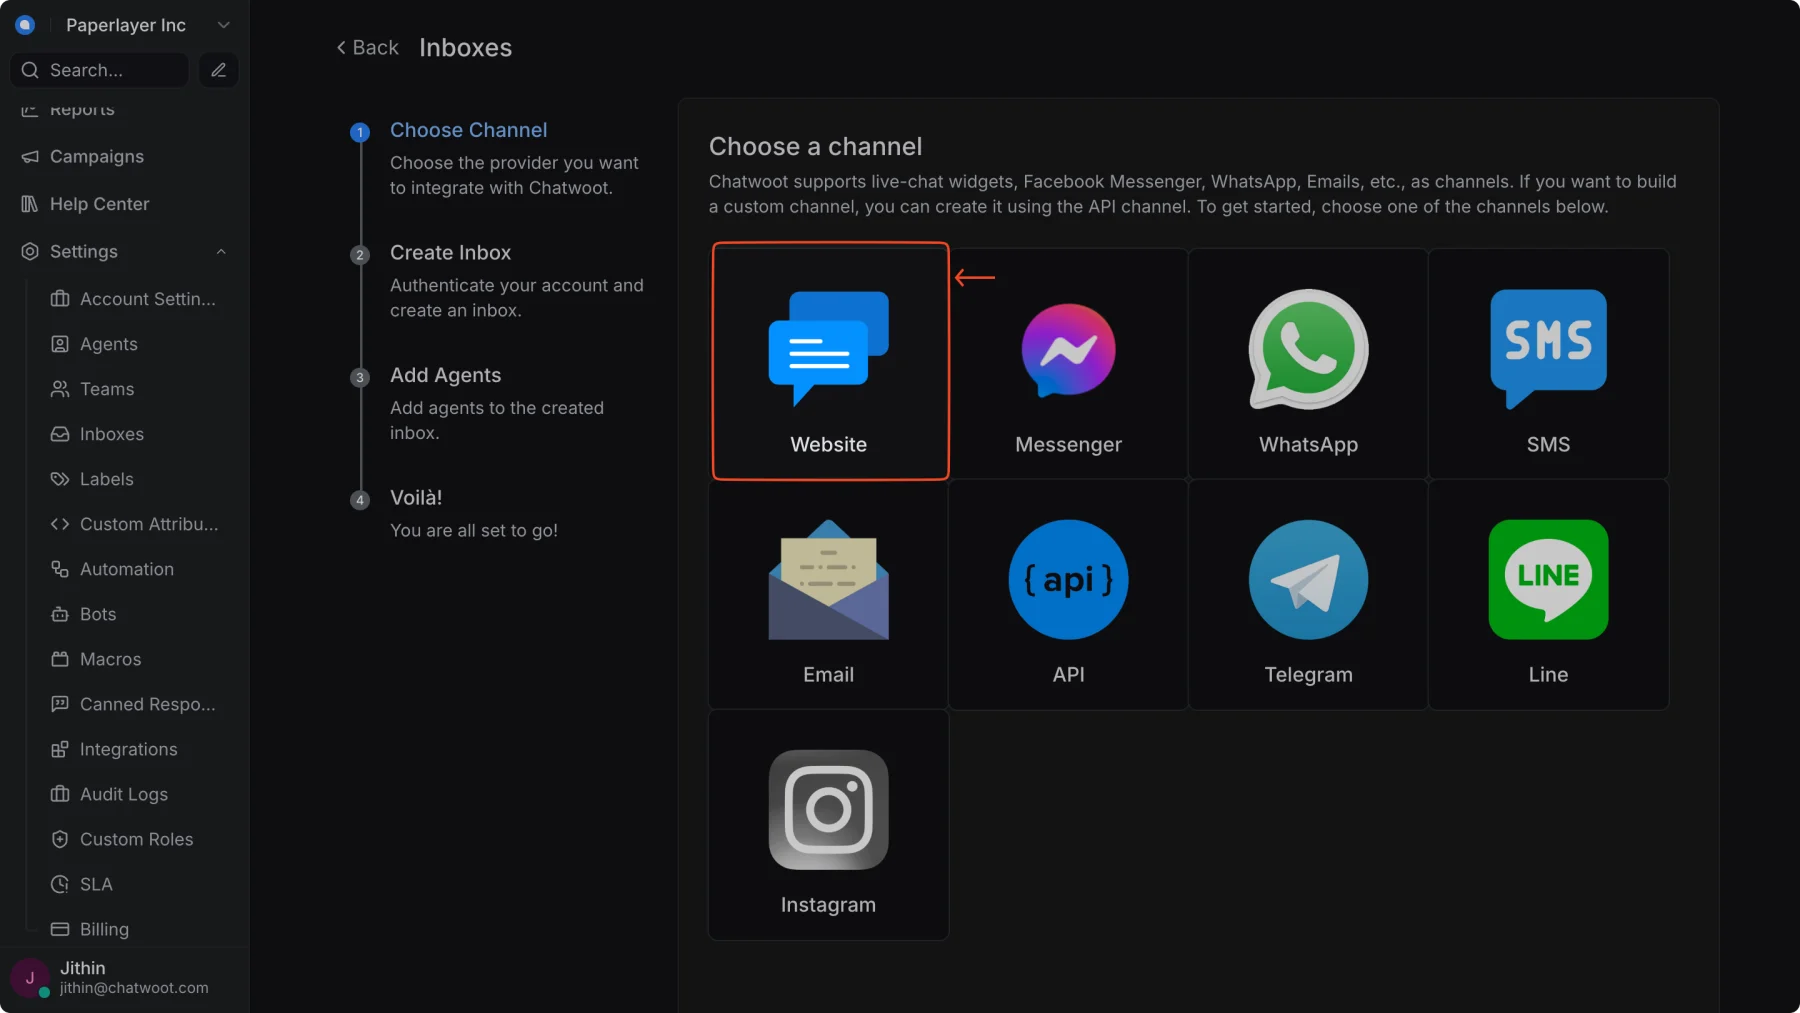Screen dimensions: 1800x1013
Task: Open the Paperlayer Inc account dropdown
Action: click(124, 25)
